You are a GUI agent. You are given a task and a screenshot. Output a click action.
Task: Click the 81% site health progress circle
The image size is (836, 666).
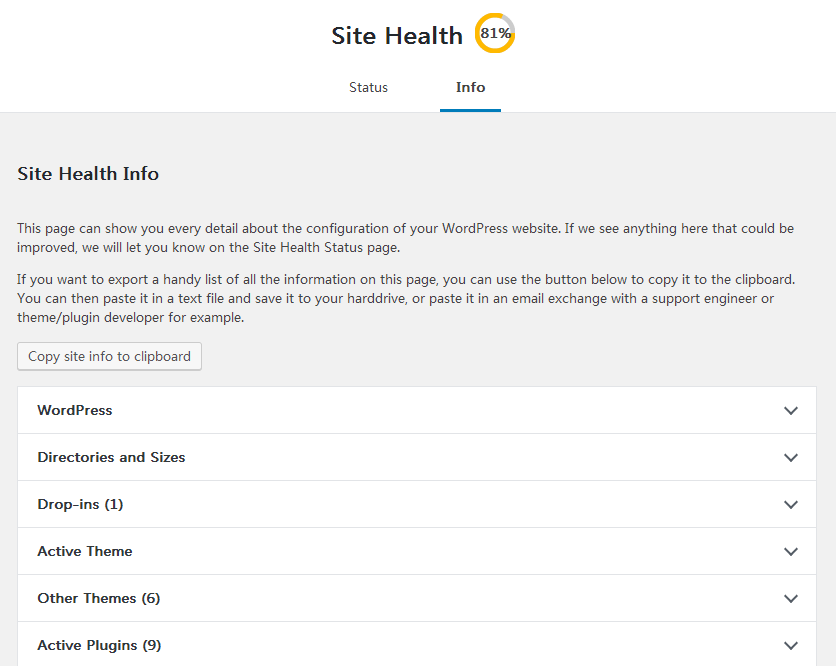click(x=495, y=34)
